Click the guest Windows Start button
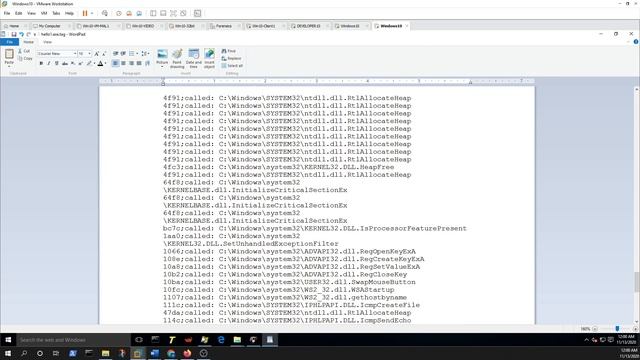This screenshot has width=640, height=360. coord(8,340)
